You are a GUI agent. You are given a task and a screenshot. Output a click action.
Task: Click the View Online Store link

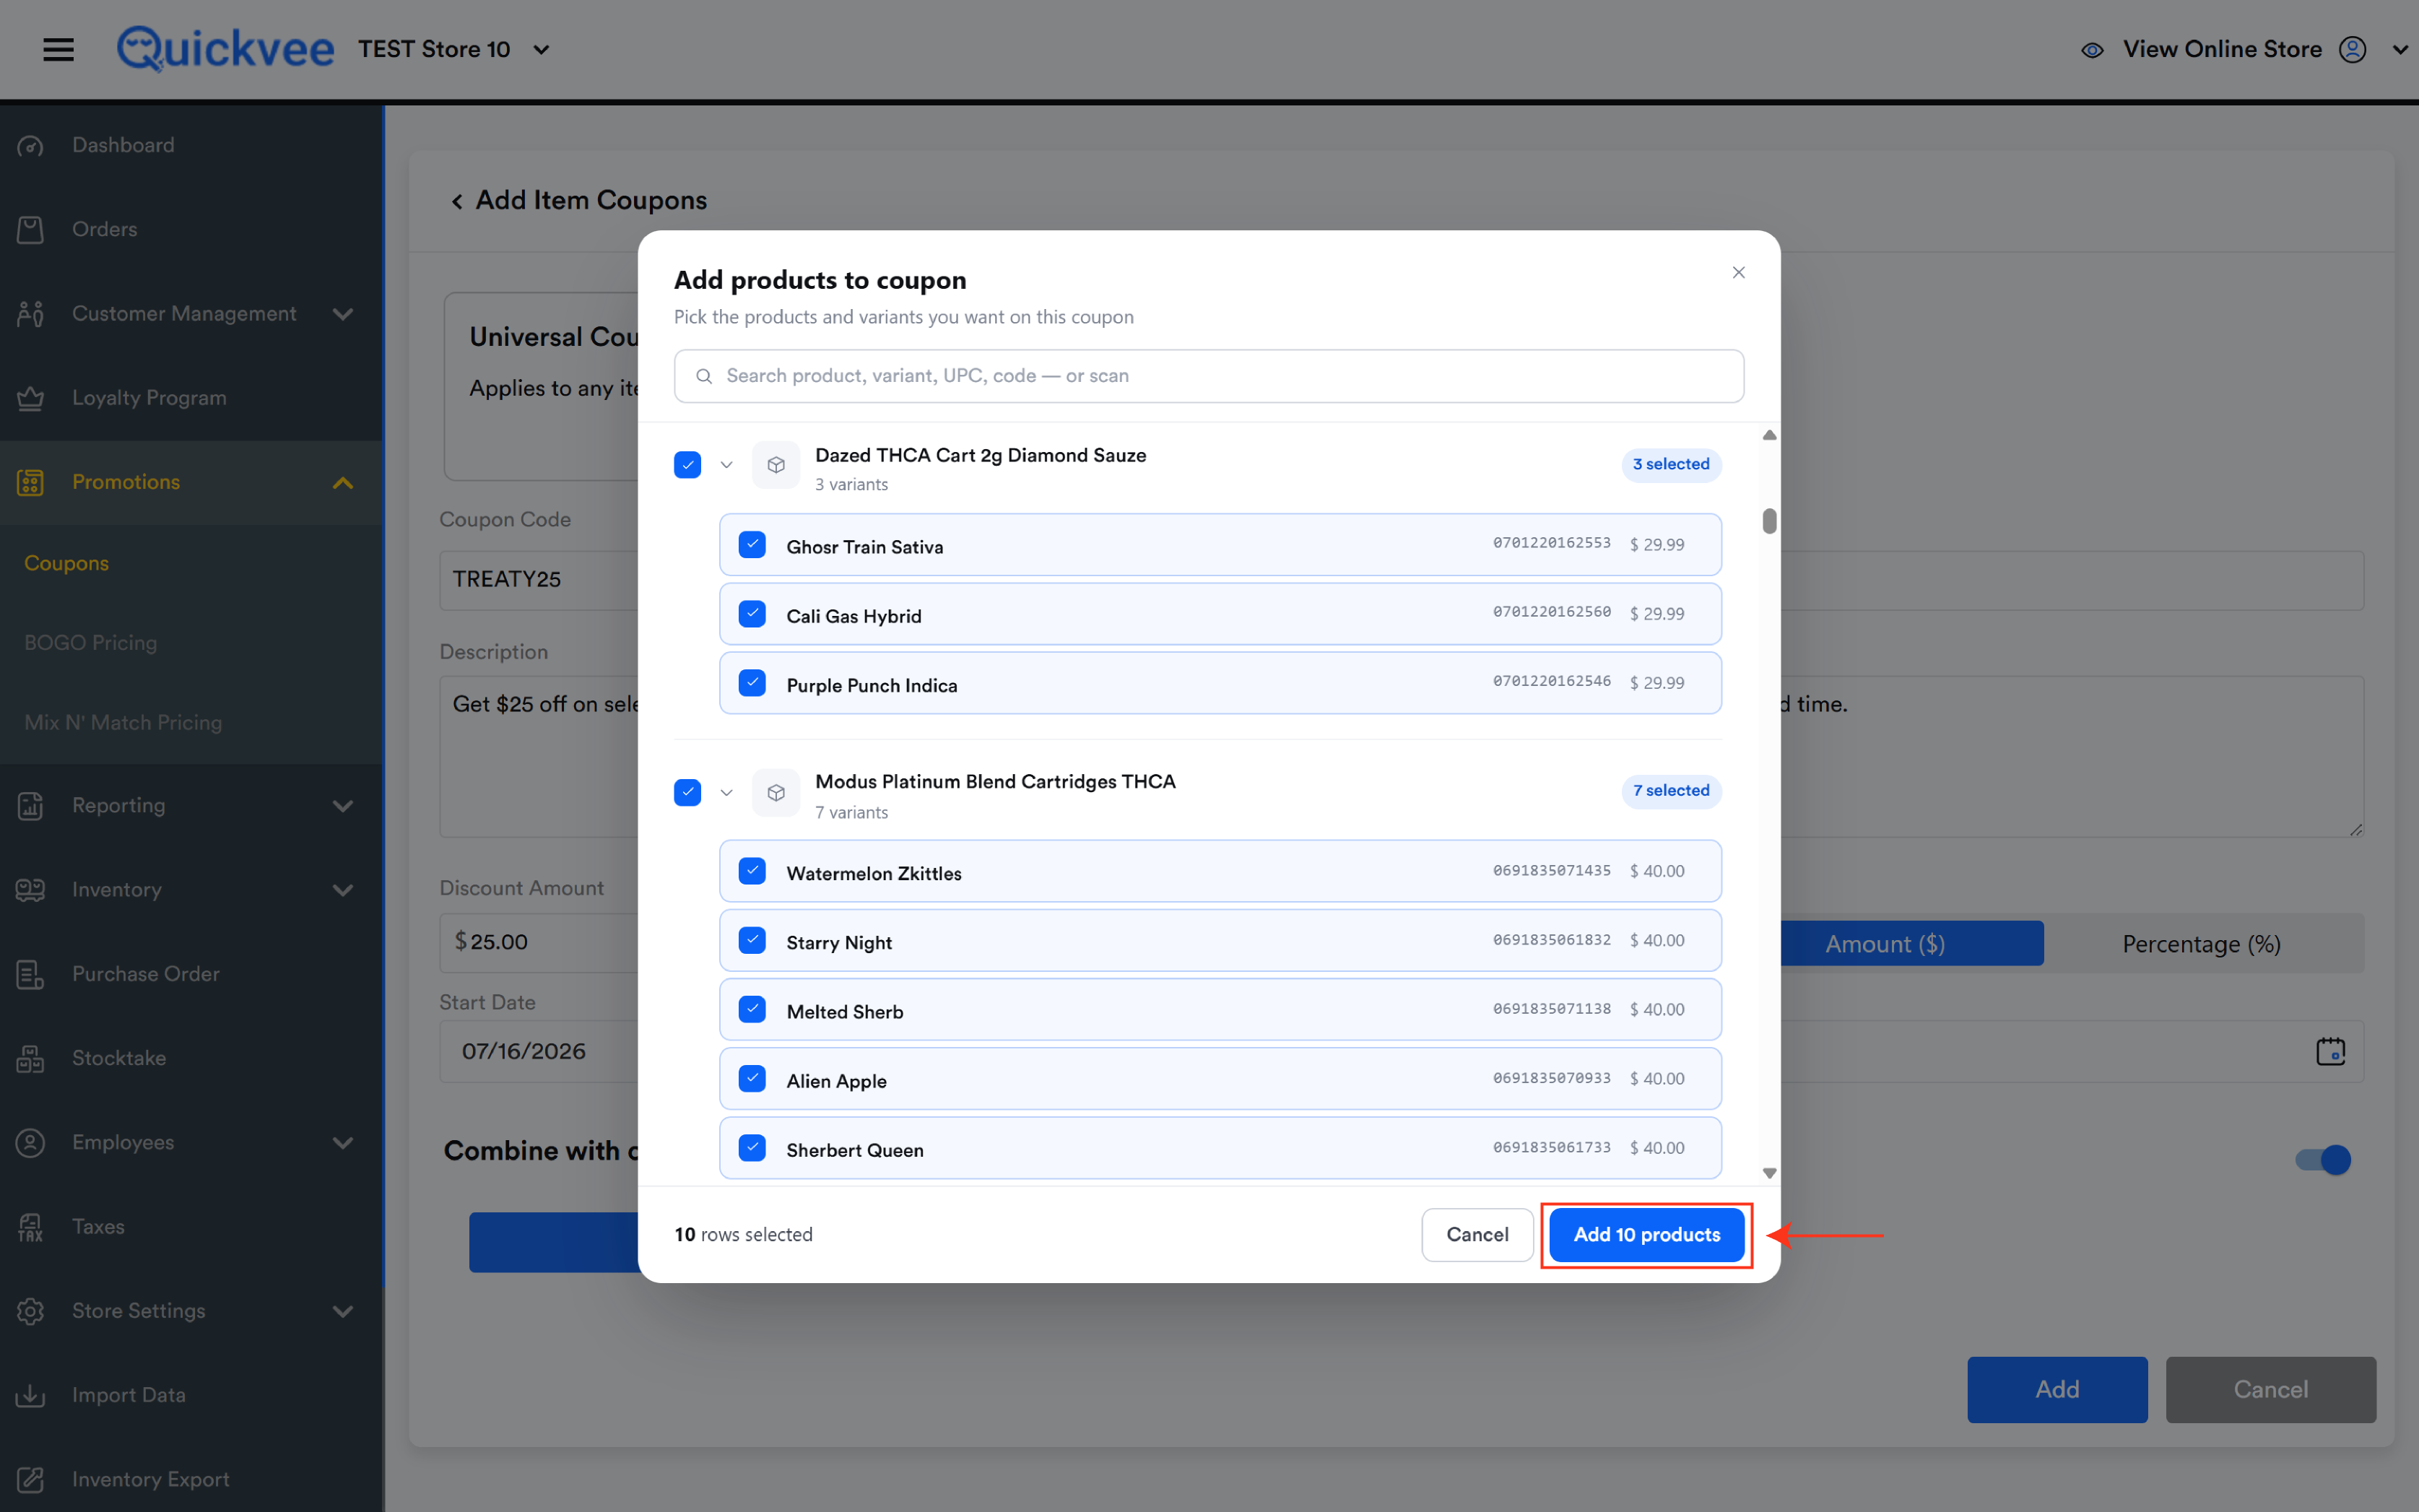tap(2222, 49)
